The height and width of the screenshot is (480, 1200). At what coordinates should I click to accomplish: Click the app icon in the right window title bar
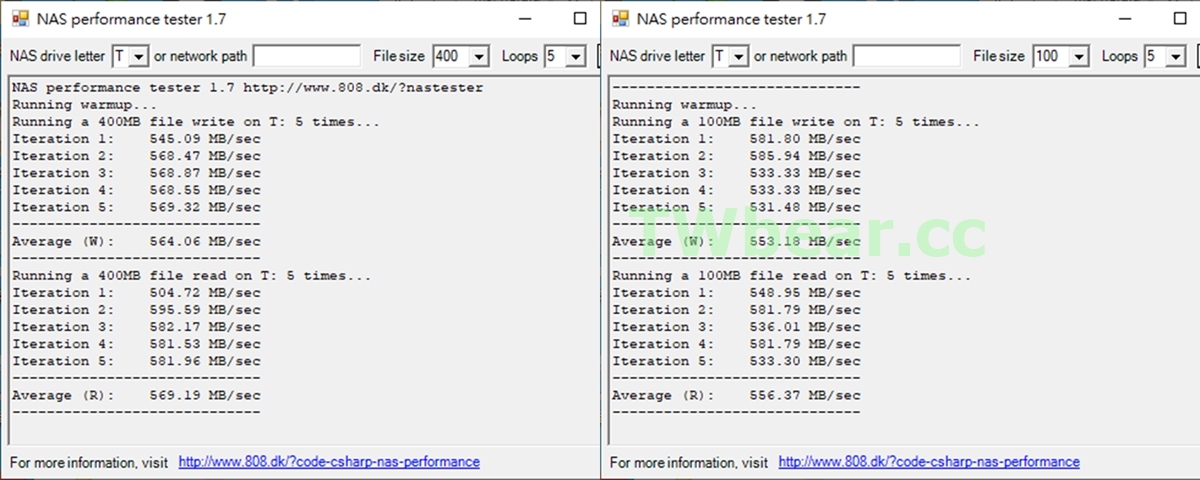click(x=619, y=18)
